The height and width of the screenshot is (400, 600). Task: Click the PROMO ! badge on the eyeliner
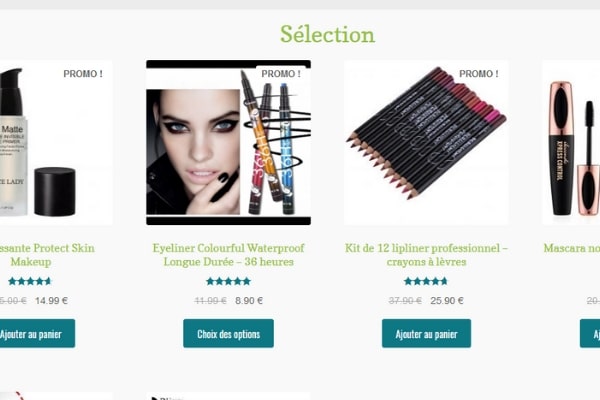pos(281,73)
